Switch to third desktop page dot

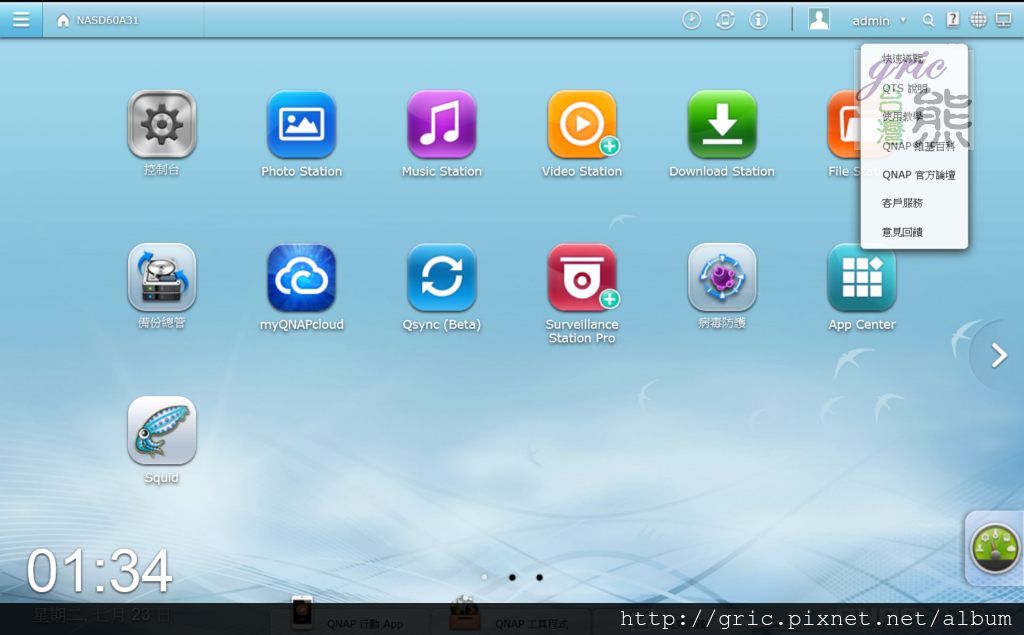539,577
